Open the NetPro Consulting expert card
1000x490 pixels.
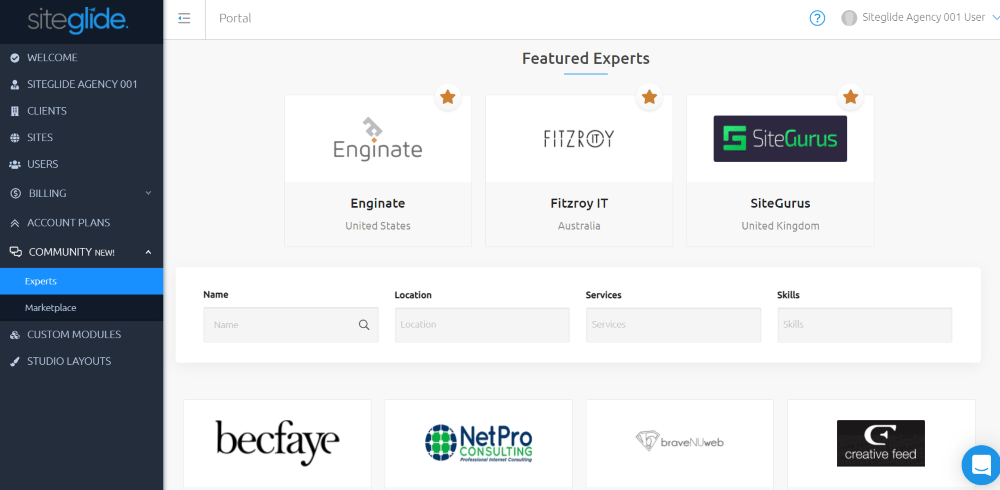tap(478, 443)
